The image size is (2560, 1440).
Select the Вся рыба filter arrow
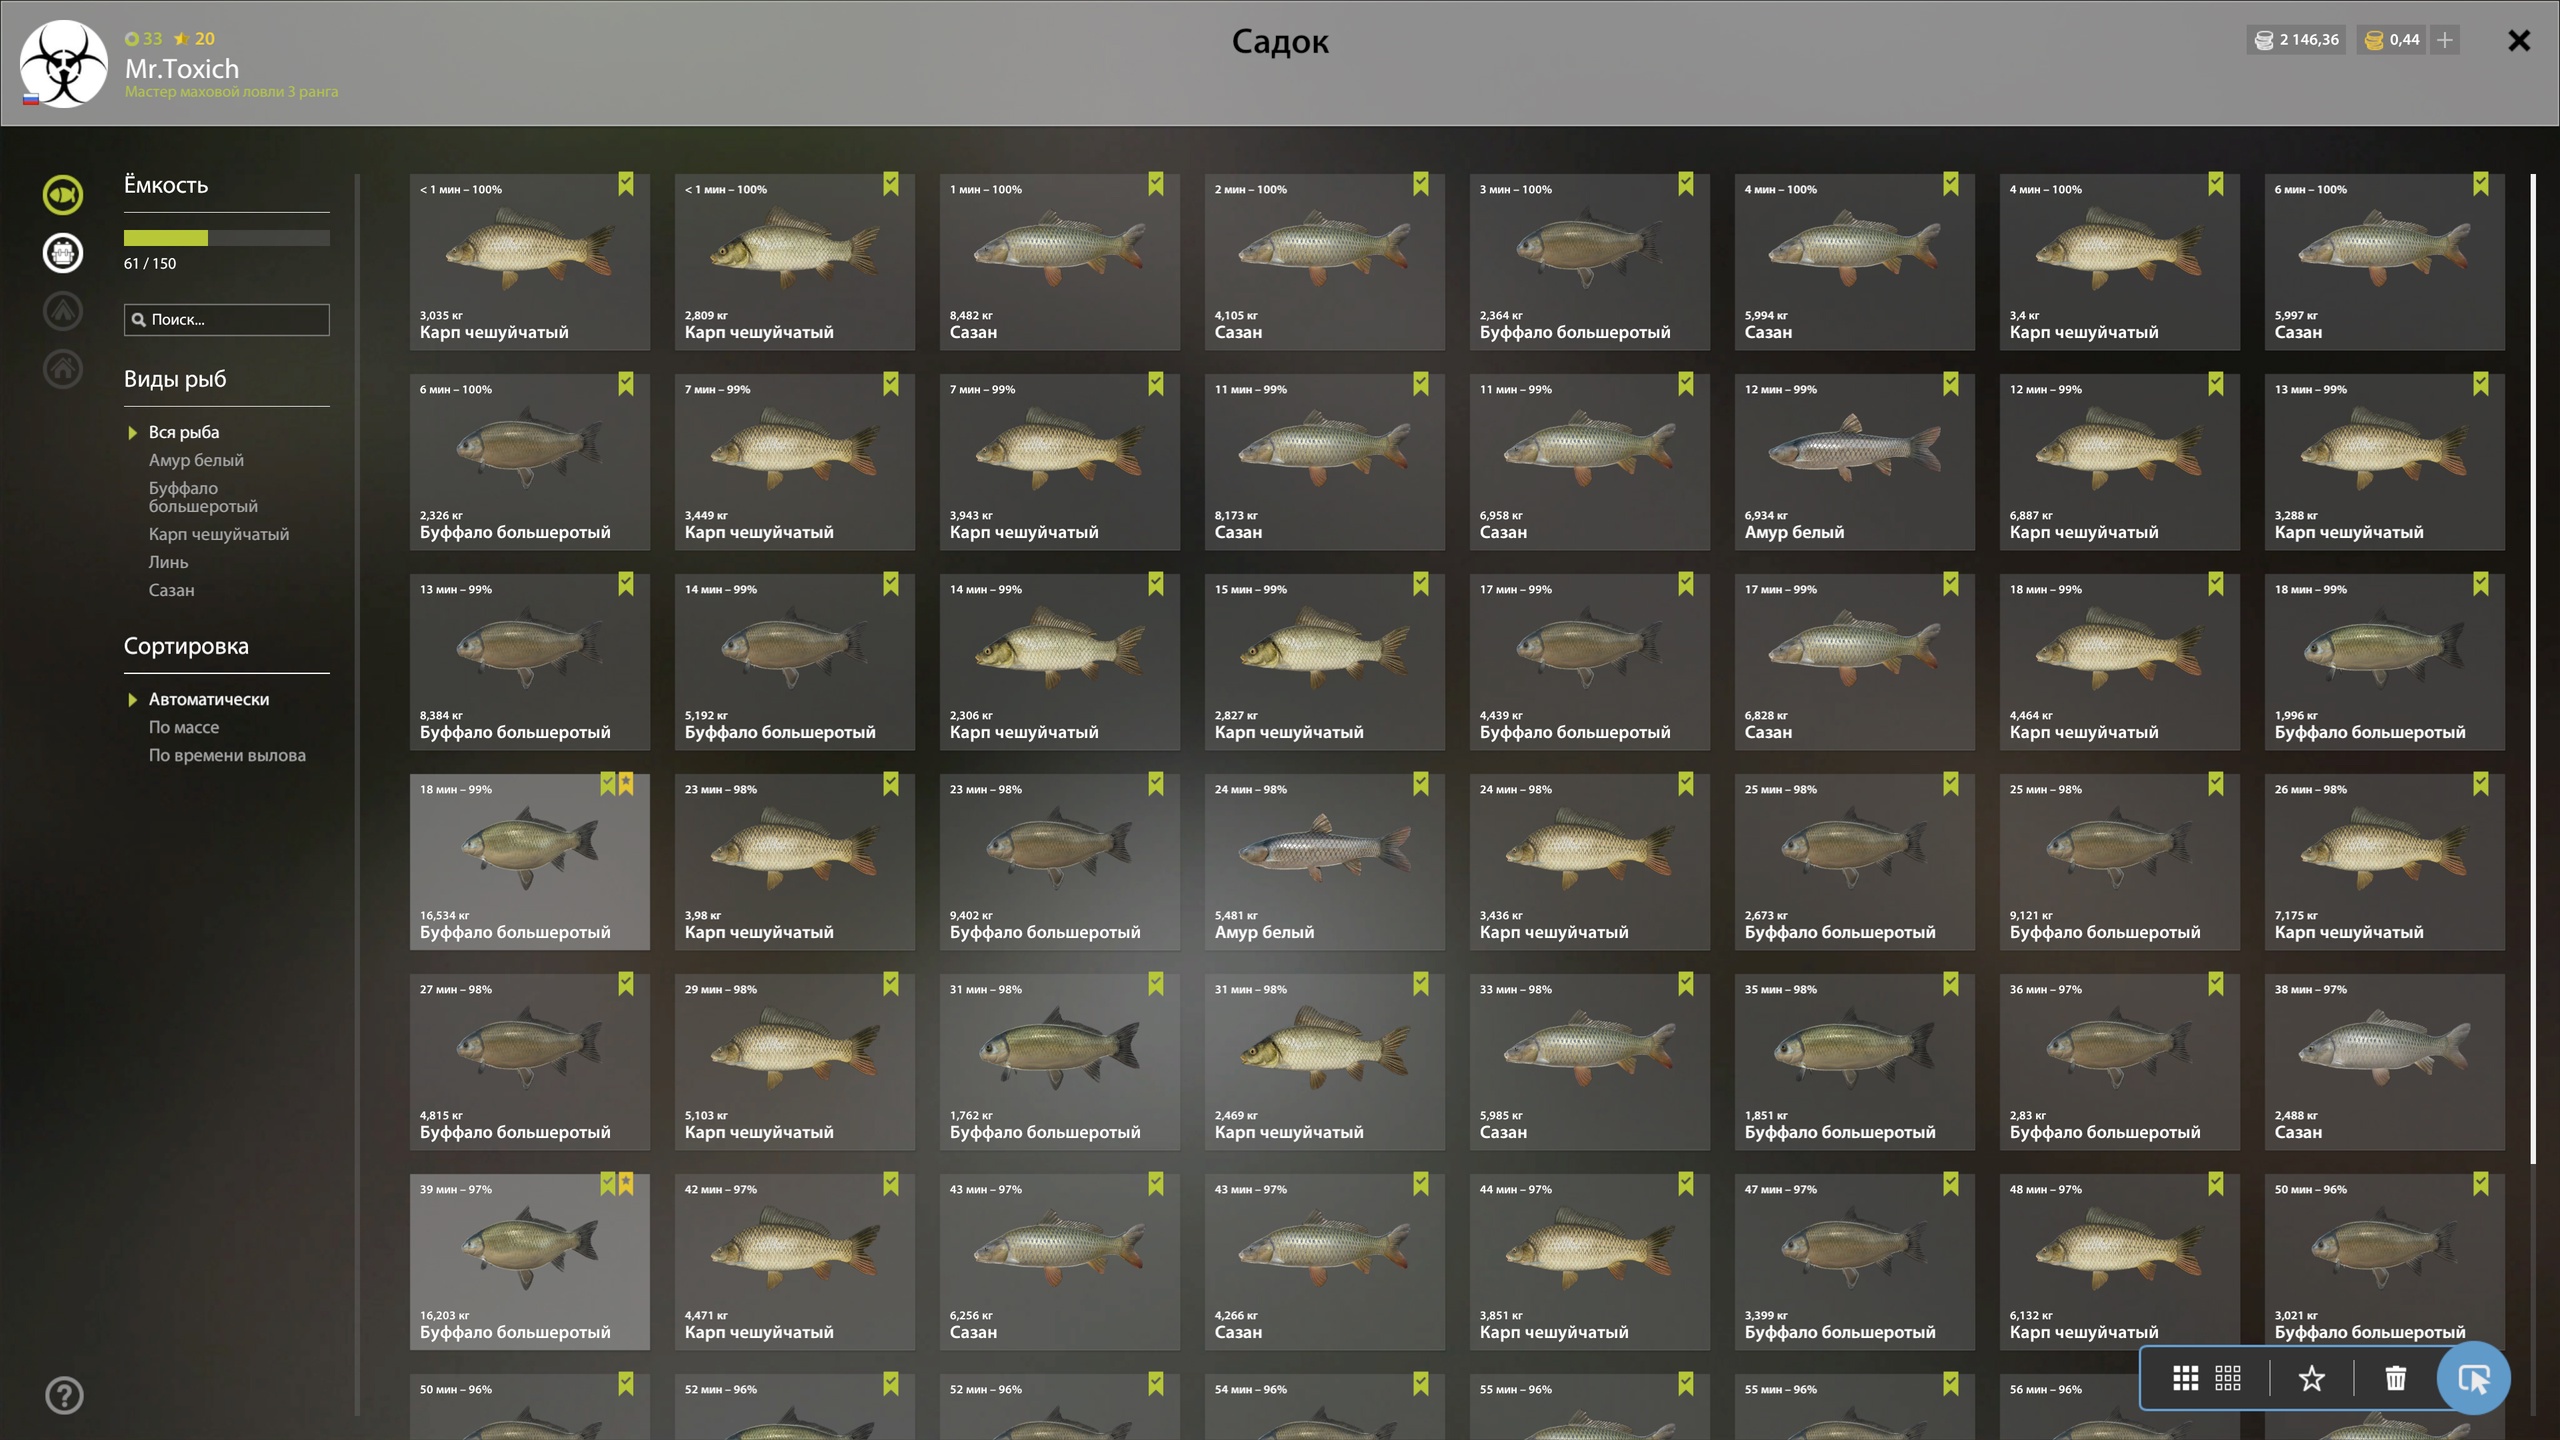[132, 433]
